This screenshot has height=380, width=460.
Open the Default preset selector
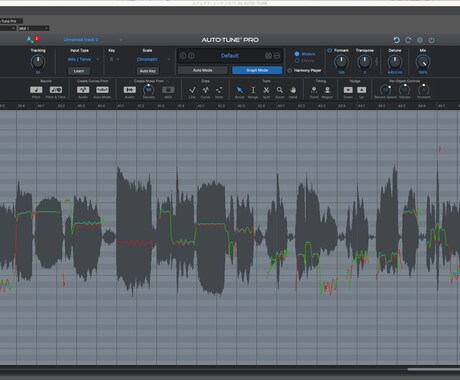tap(230, 56)
